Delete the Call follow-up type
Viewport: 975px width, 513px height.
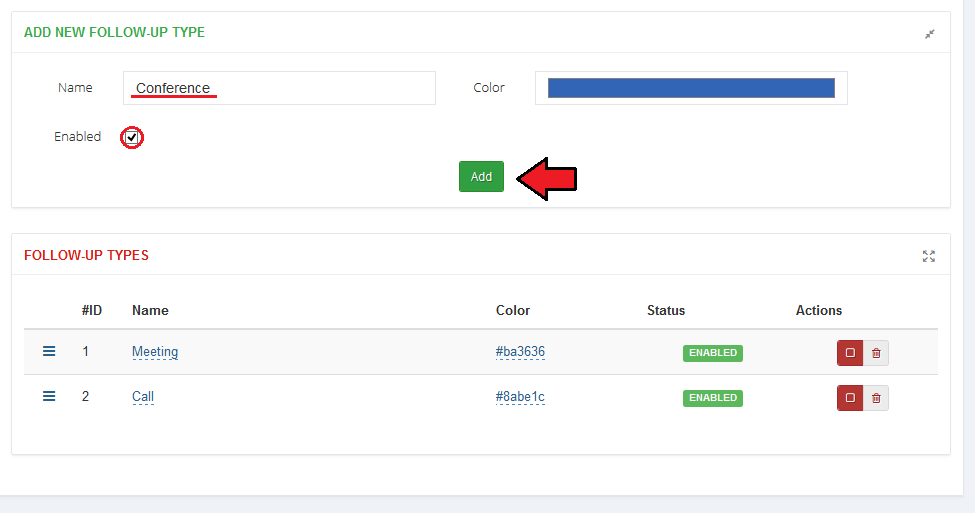coord(876,398)
